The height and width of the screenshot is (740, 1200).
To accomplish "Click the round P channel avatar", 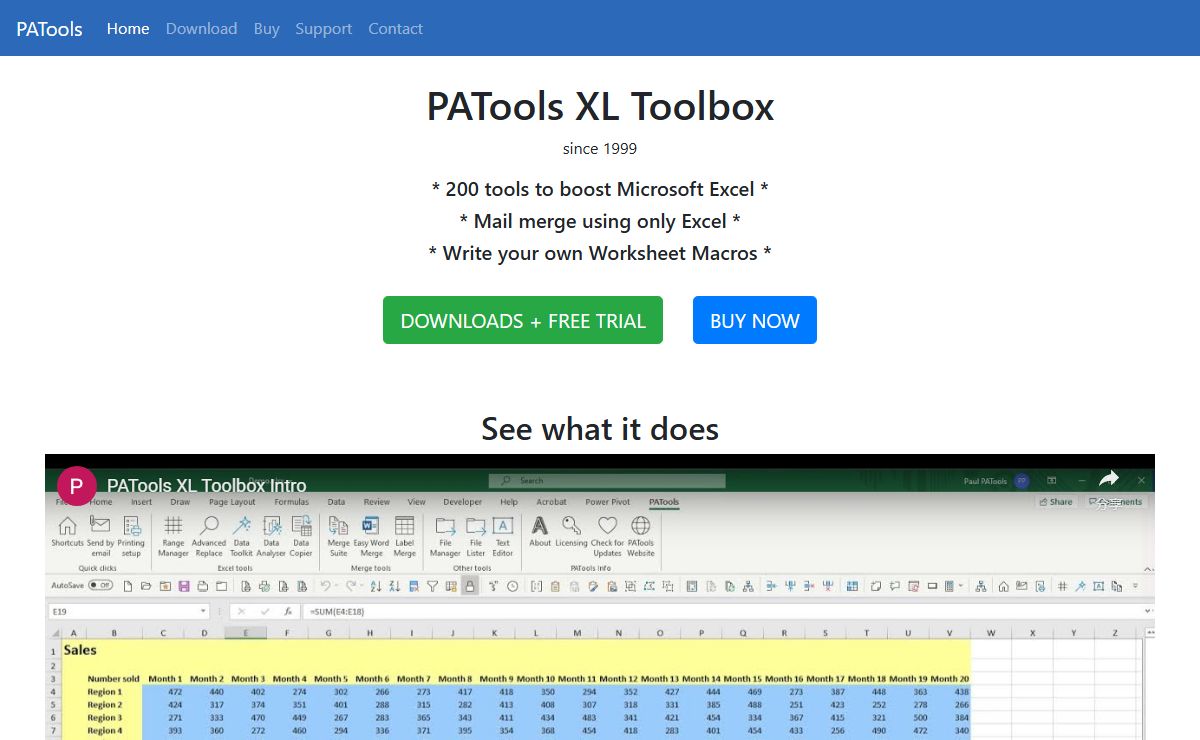I will coord(76,486).
